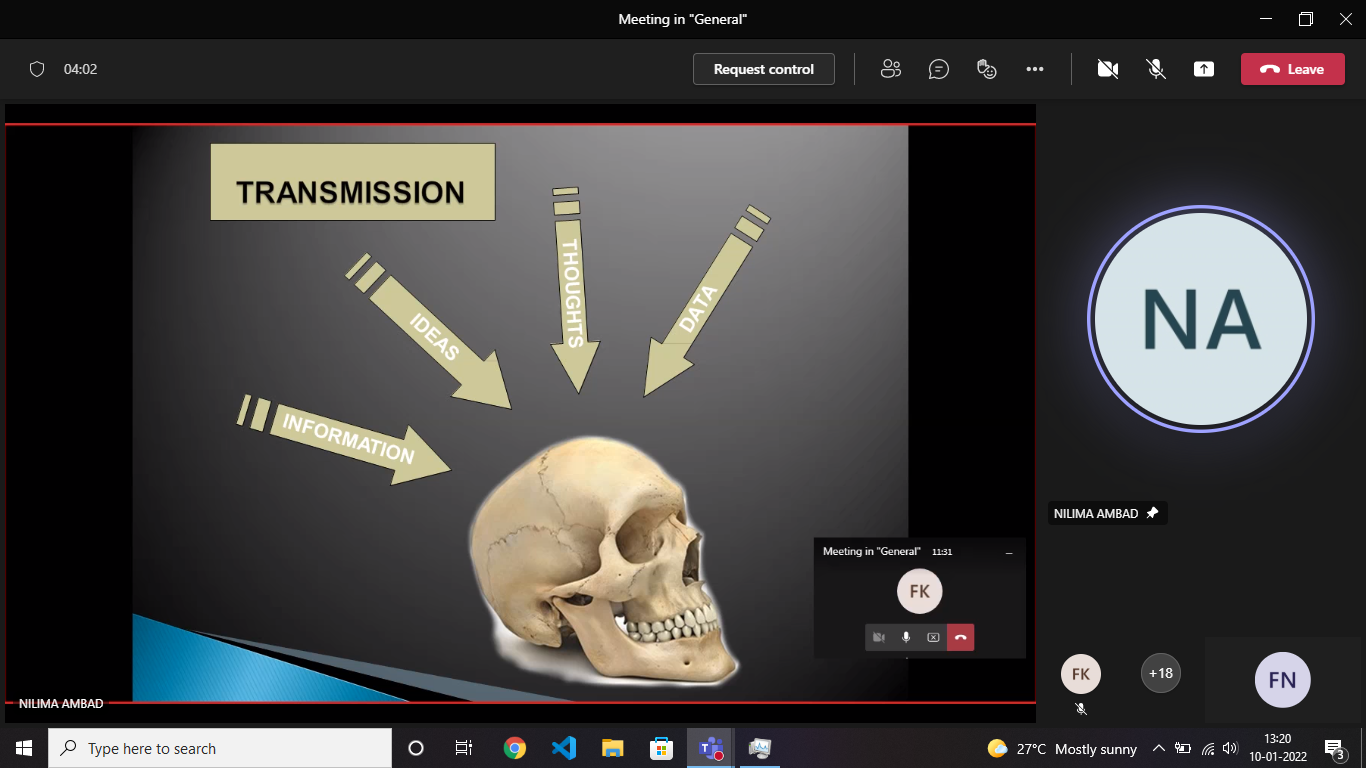1366x768 pixels.
Task: Show the +18 additional participants
Action: 1161,673
